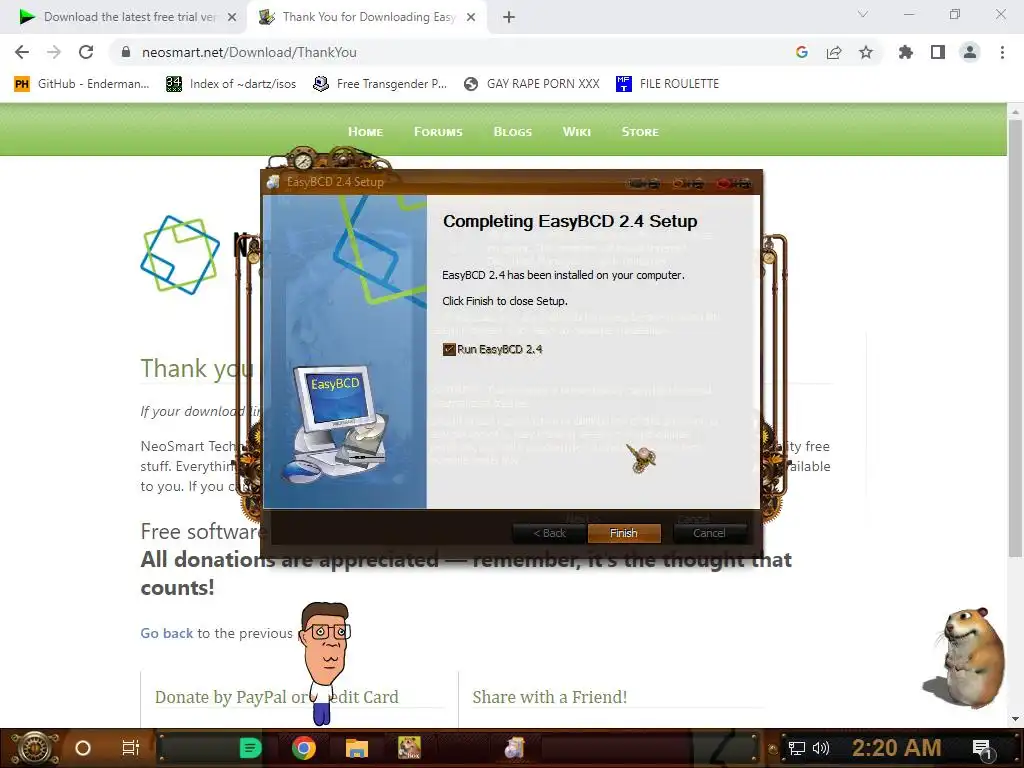Share this page using the share icon

(x=834, y=52)
